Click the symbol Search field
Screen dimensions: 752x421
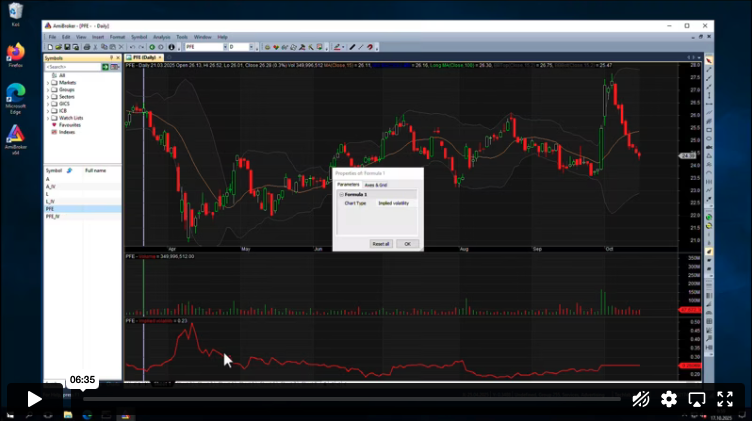click(x=72, y=67)
